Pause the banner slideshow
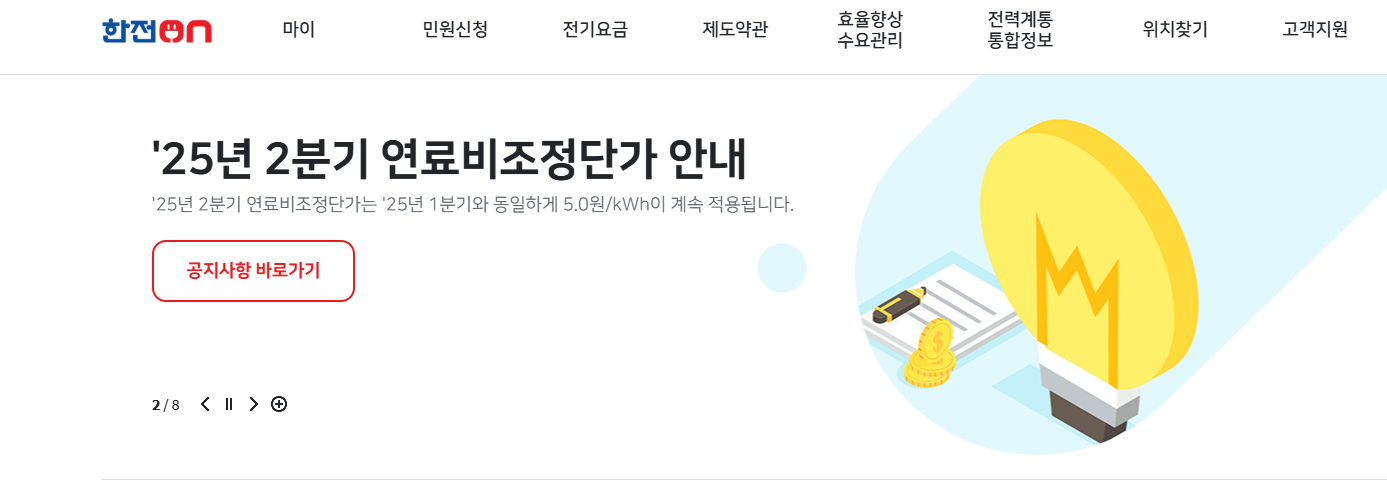1387x481 pixels. coord(229,404)
